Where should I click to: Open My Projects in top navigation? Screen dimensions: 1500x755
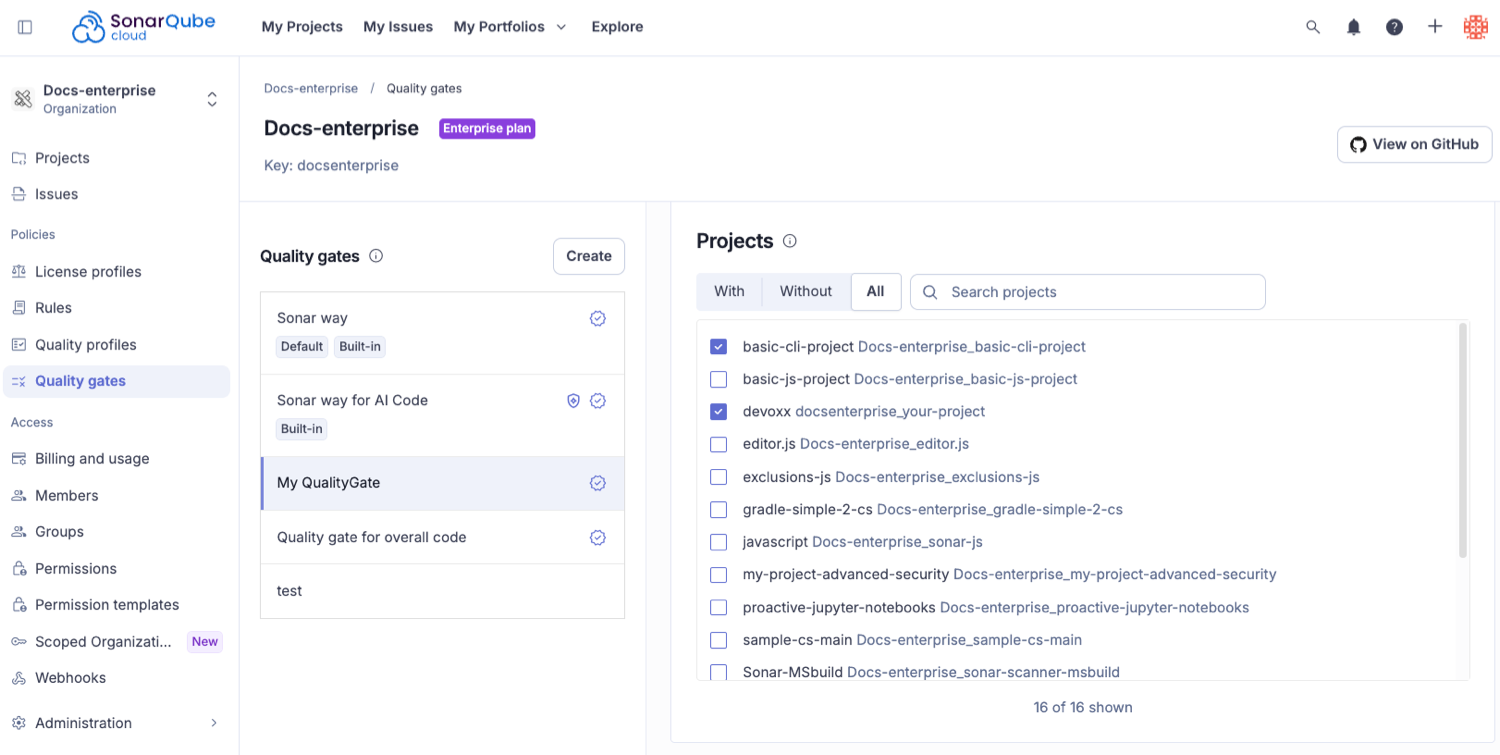pyautogui.click(x=302, y=27)
